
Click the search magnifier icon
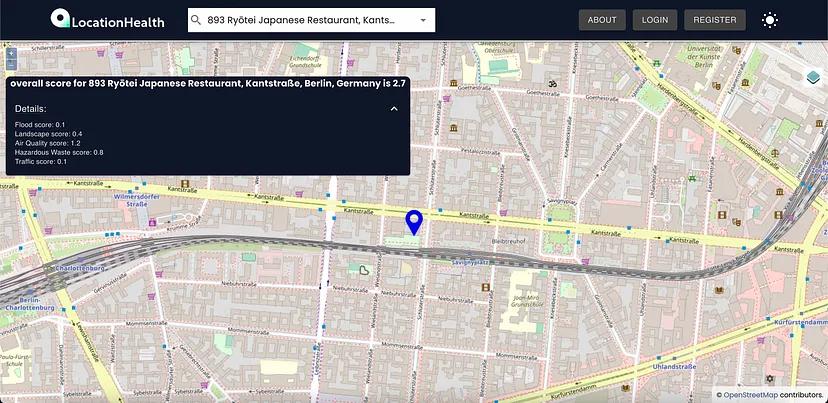tap(196, 20)
